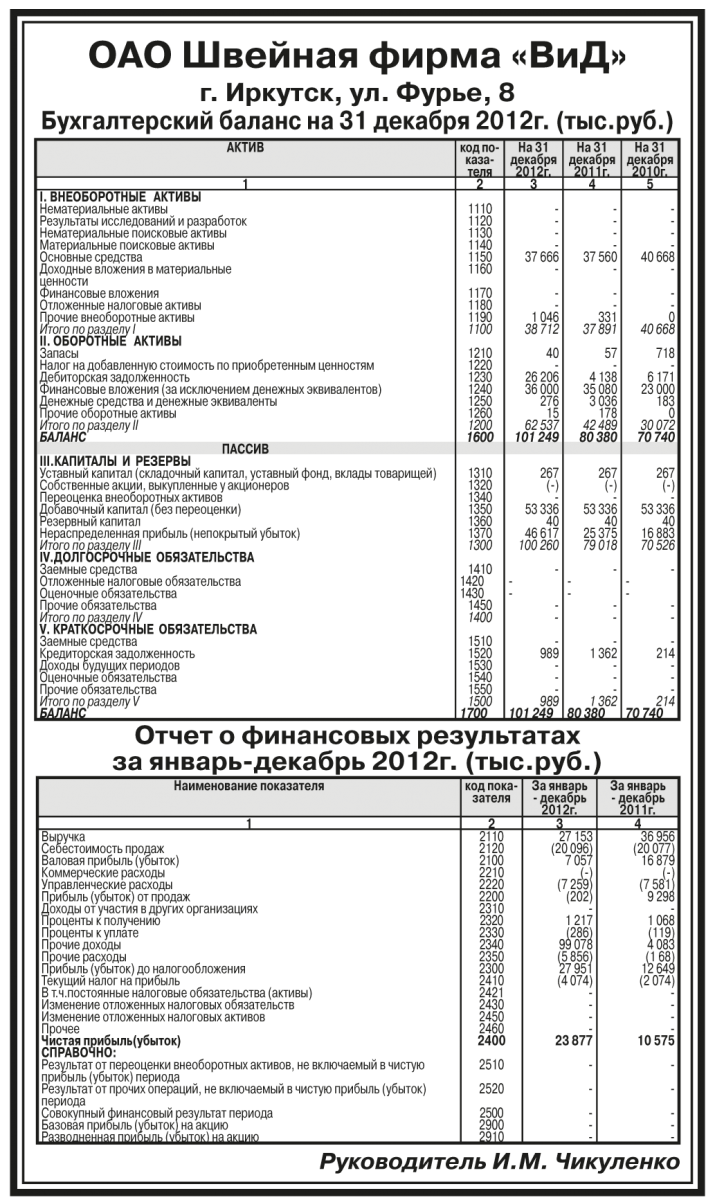The image size is (706, 1200).
Task: Select the address line г. Иркутск, ул. Фурье, 8
Action: (x=356, y=95)
